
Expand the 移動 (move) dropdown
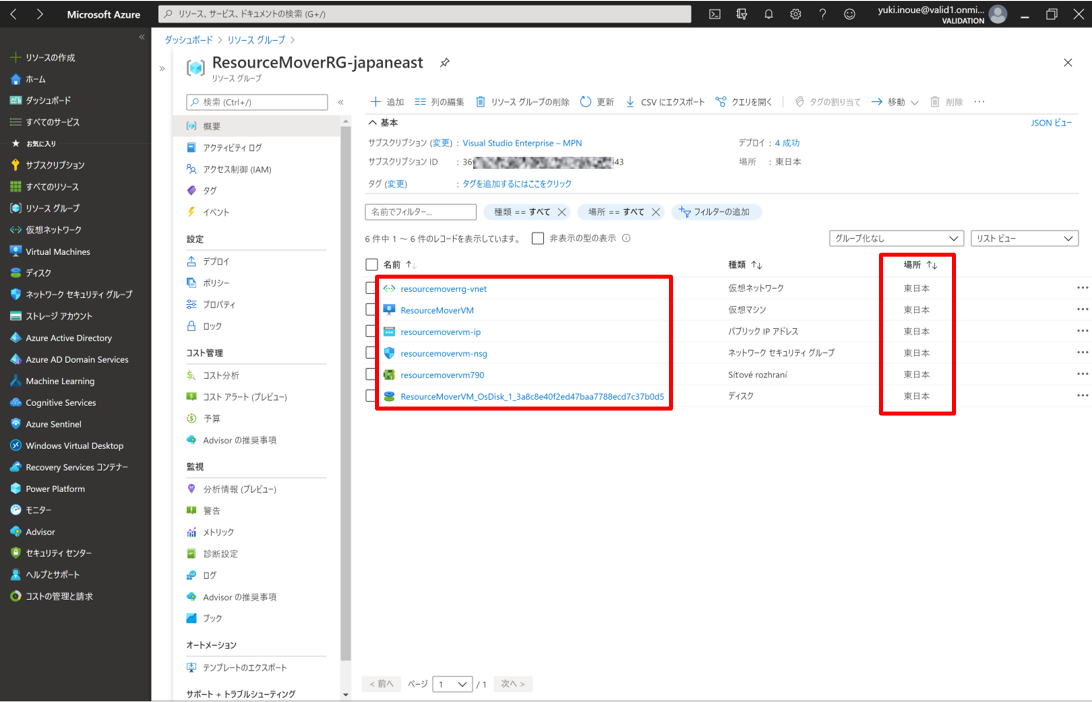tap(914, 102)
